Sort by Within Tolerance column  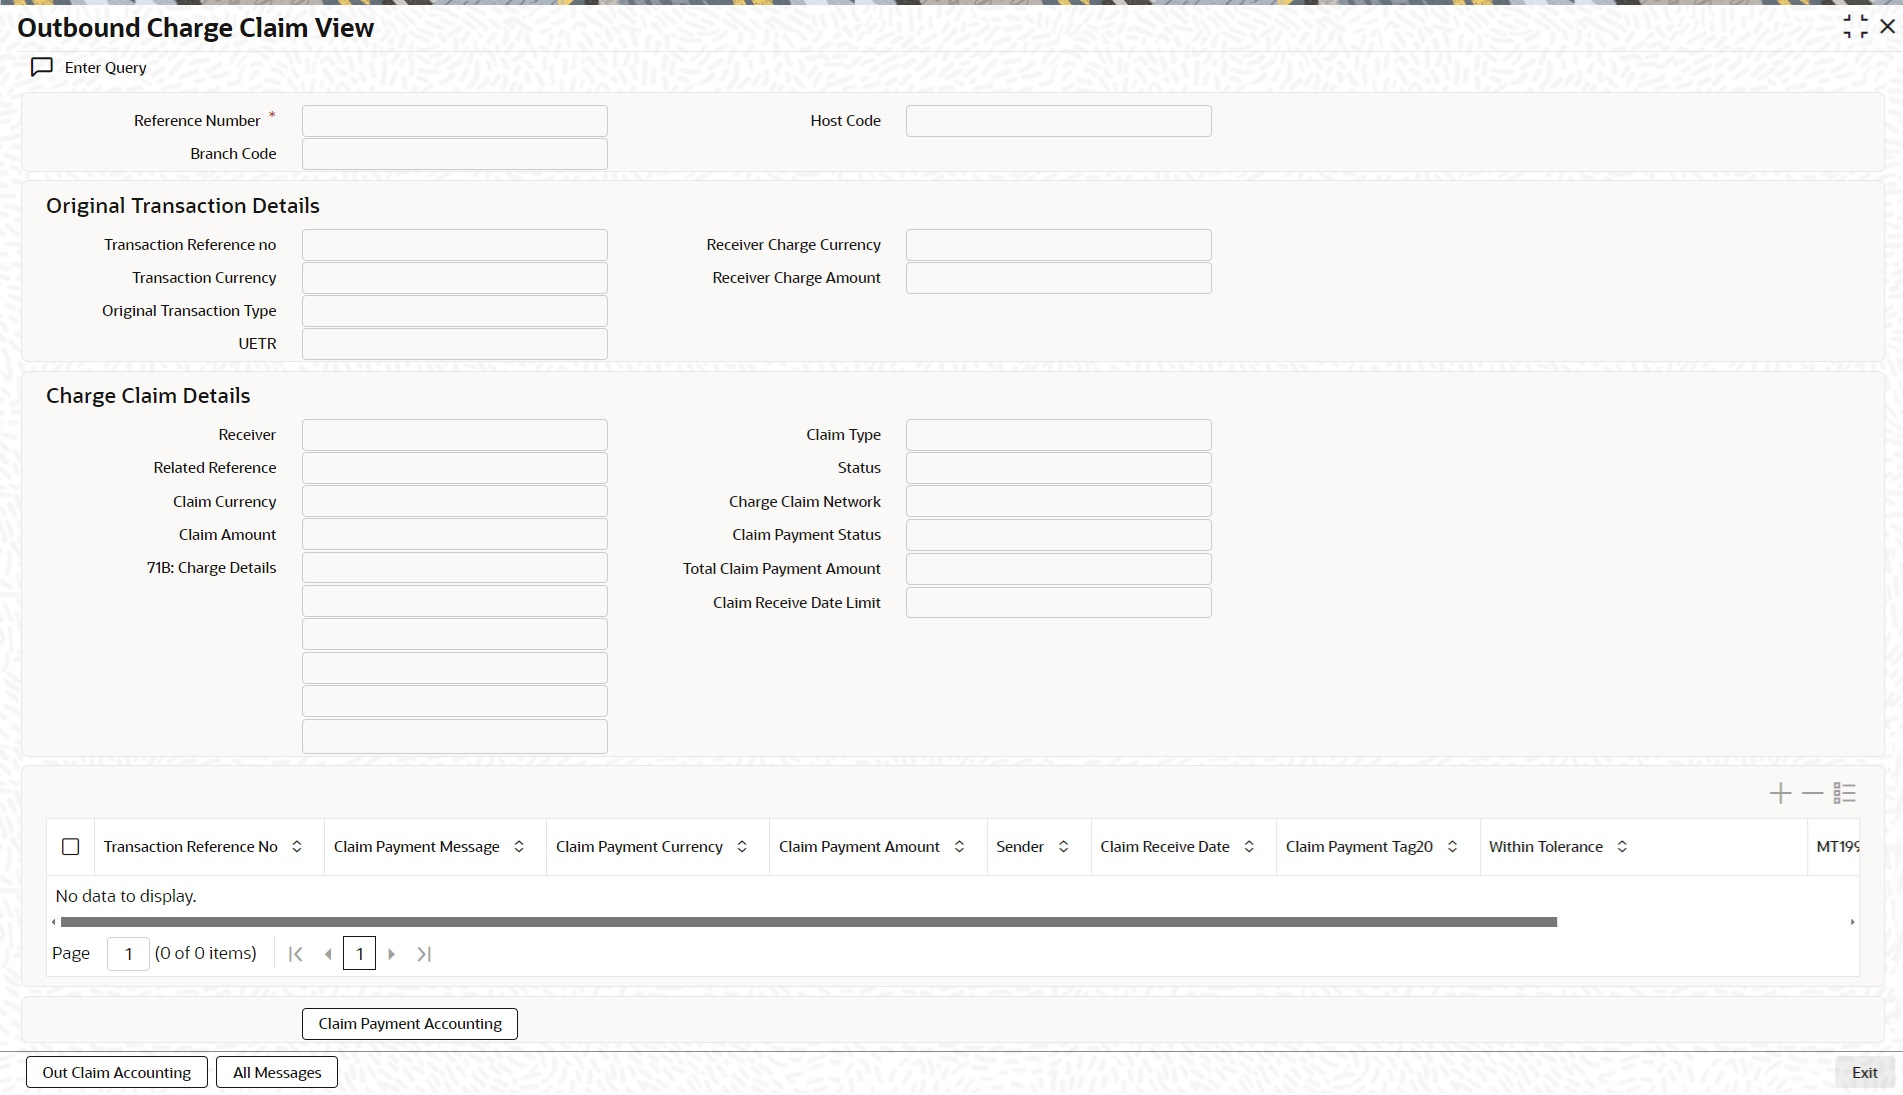(x=1622, y=847)
